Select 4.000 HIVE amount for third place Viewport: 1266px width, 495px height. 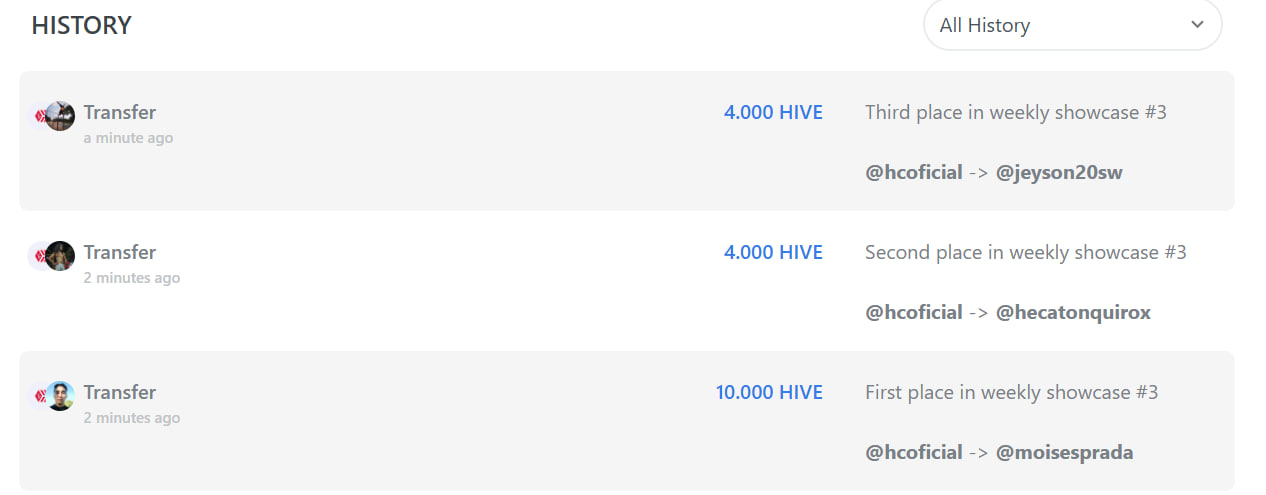773,112
